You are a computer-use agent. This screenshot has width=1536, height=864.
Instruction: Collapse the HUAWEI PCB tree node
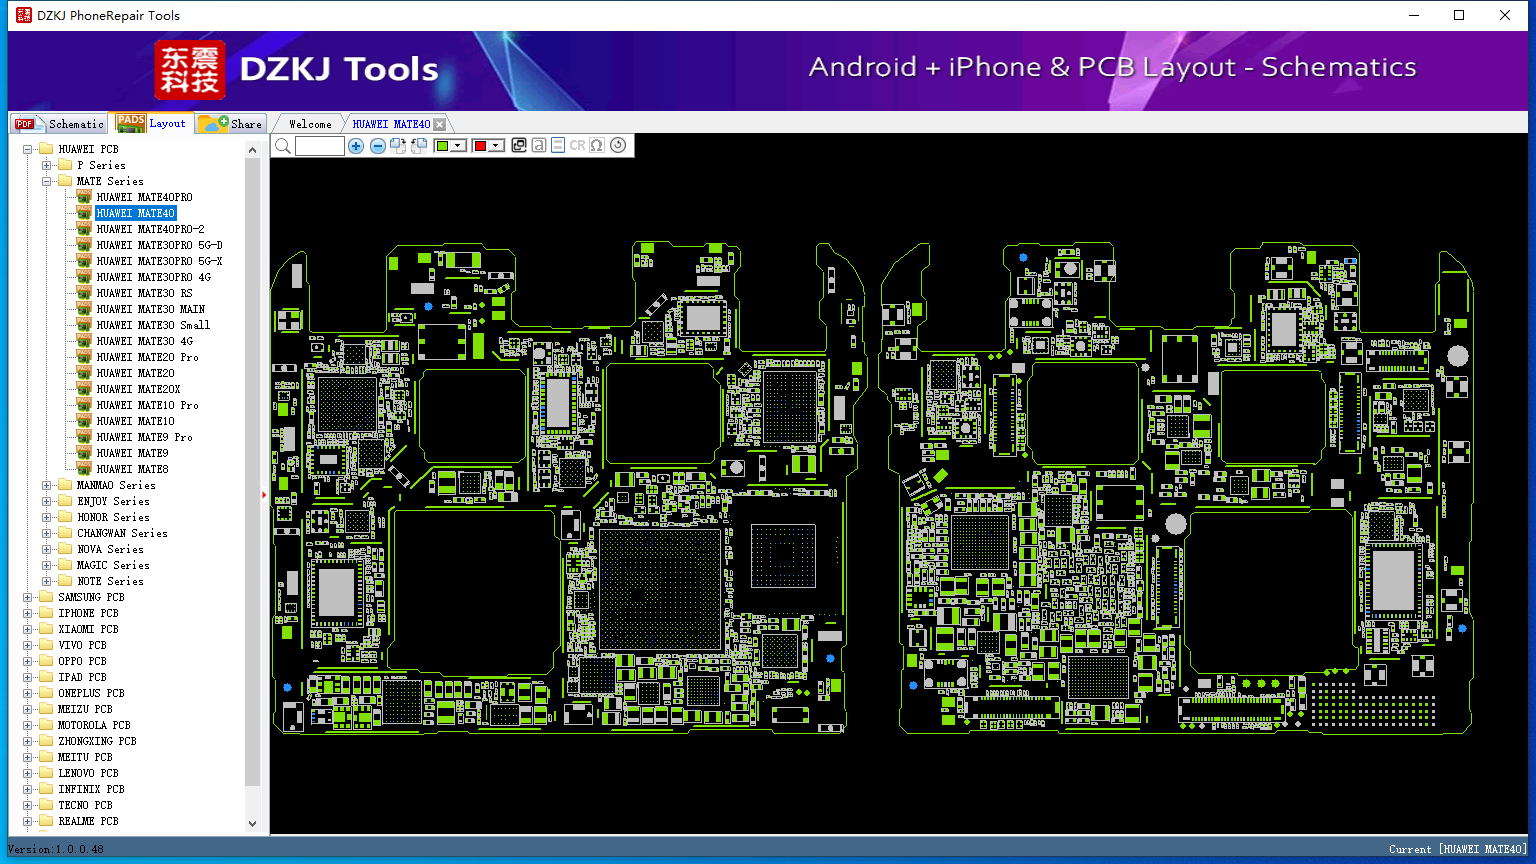[x=28, y=150]
